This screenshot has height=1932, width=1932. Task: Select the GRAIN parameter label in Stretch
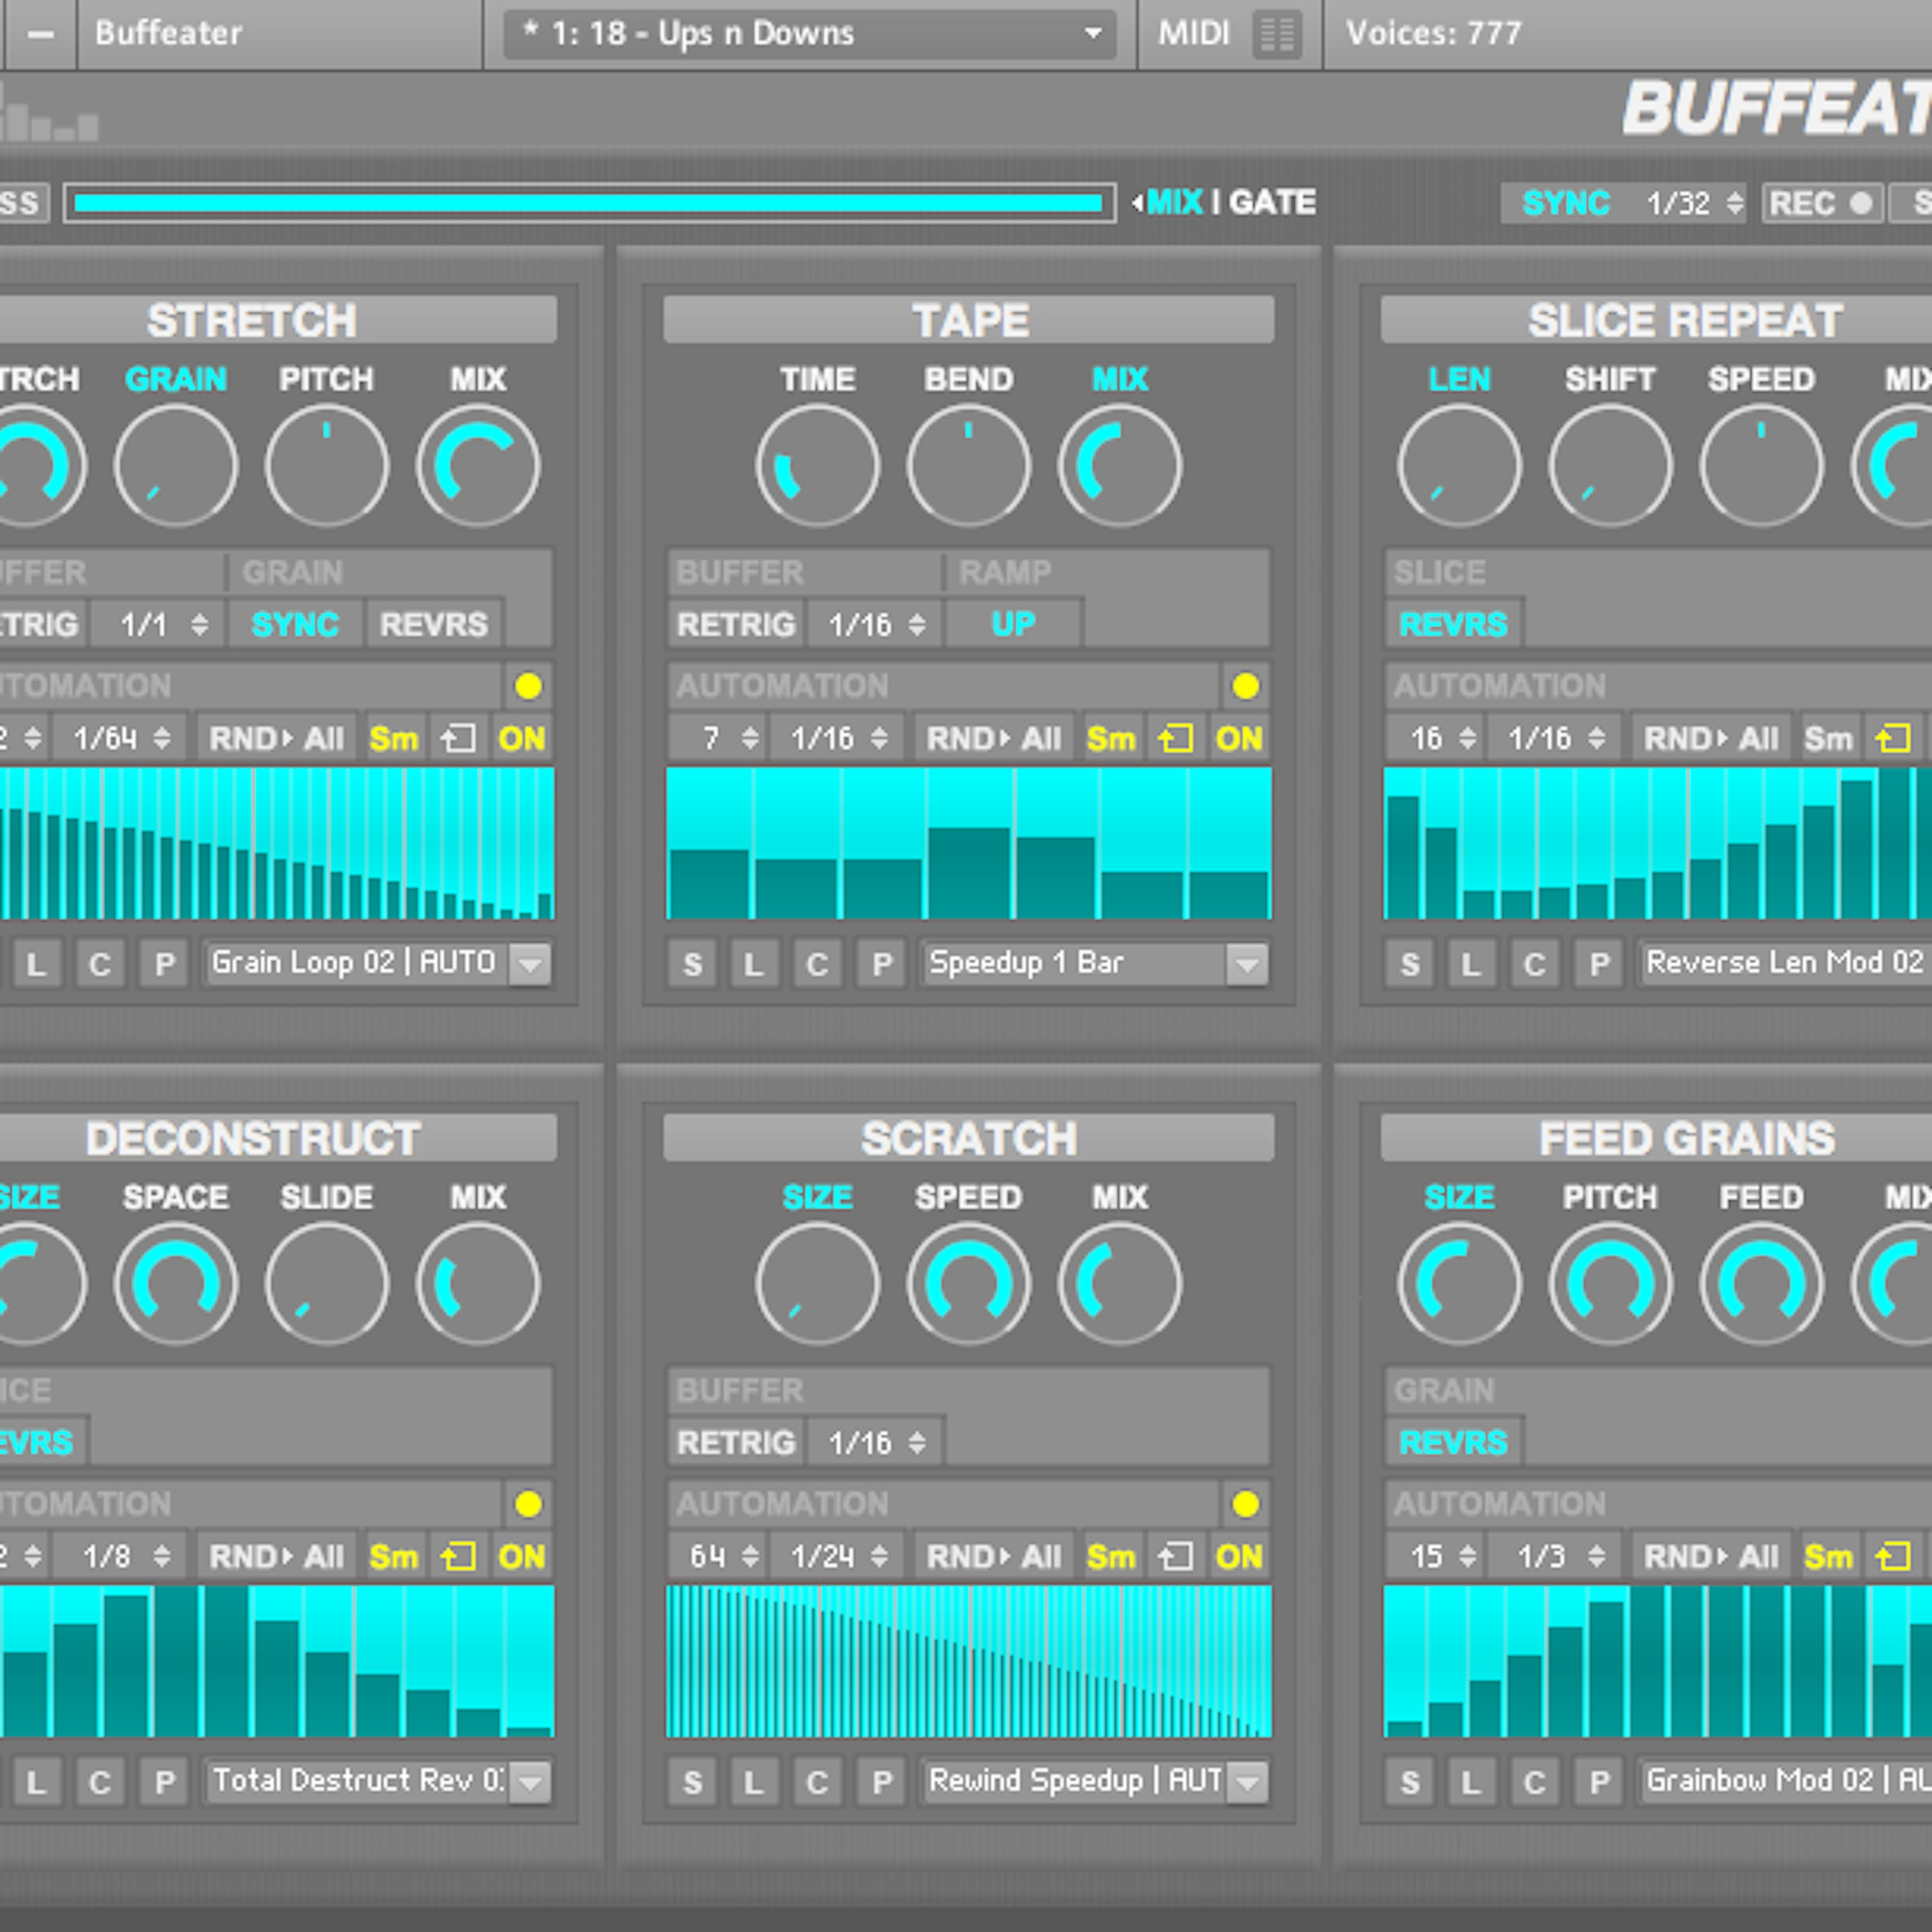click(176, 379)
